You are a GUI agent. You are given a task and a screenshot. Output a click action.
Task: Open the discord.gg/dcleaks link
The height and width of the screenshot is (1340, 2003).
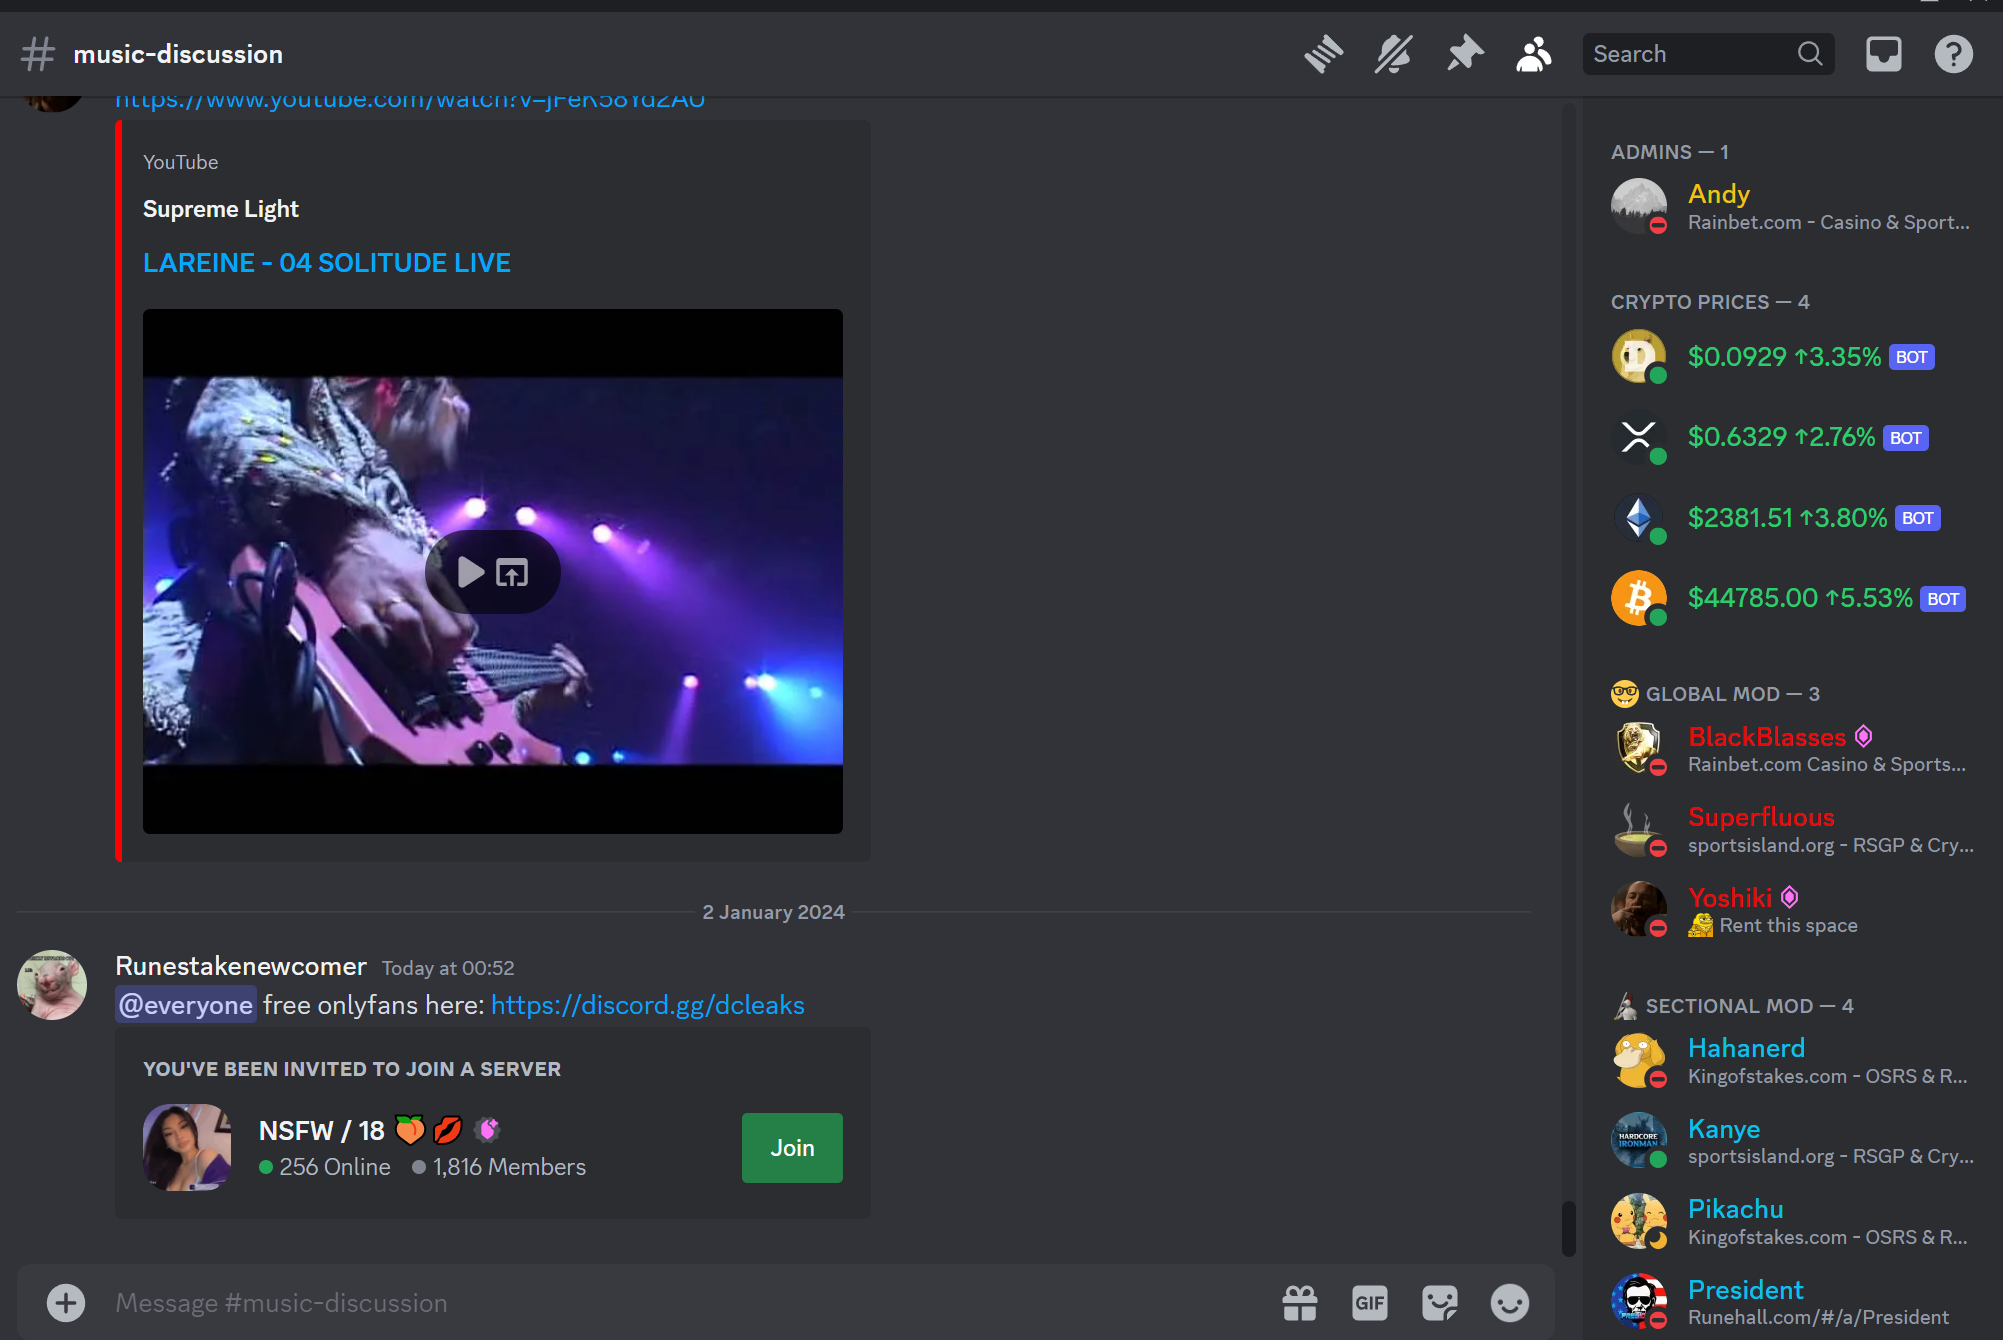pyautogui.click(x=647, y=1005)
